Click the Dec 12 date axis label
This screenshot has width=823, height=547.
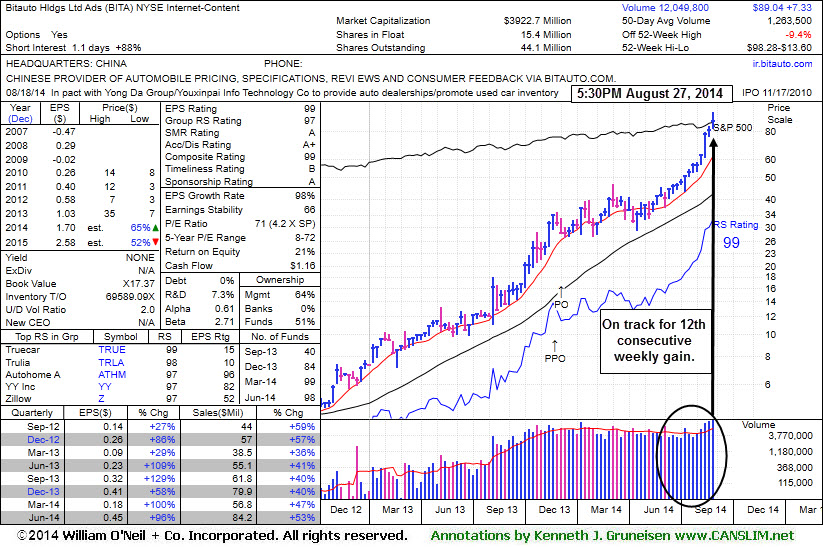[346, 510]
